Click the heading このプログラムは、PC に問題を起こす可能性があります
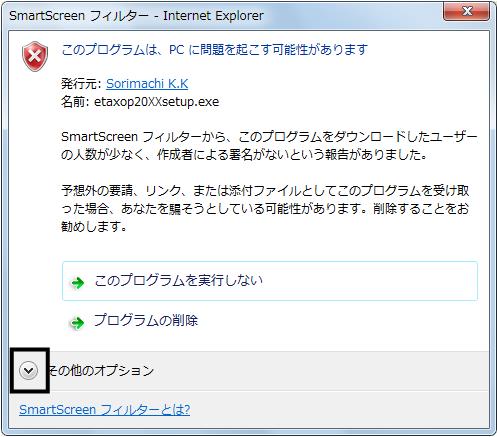Screen dimensions: 497x437 [215, 50]
